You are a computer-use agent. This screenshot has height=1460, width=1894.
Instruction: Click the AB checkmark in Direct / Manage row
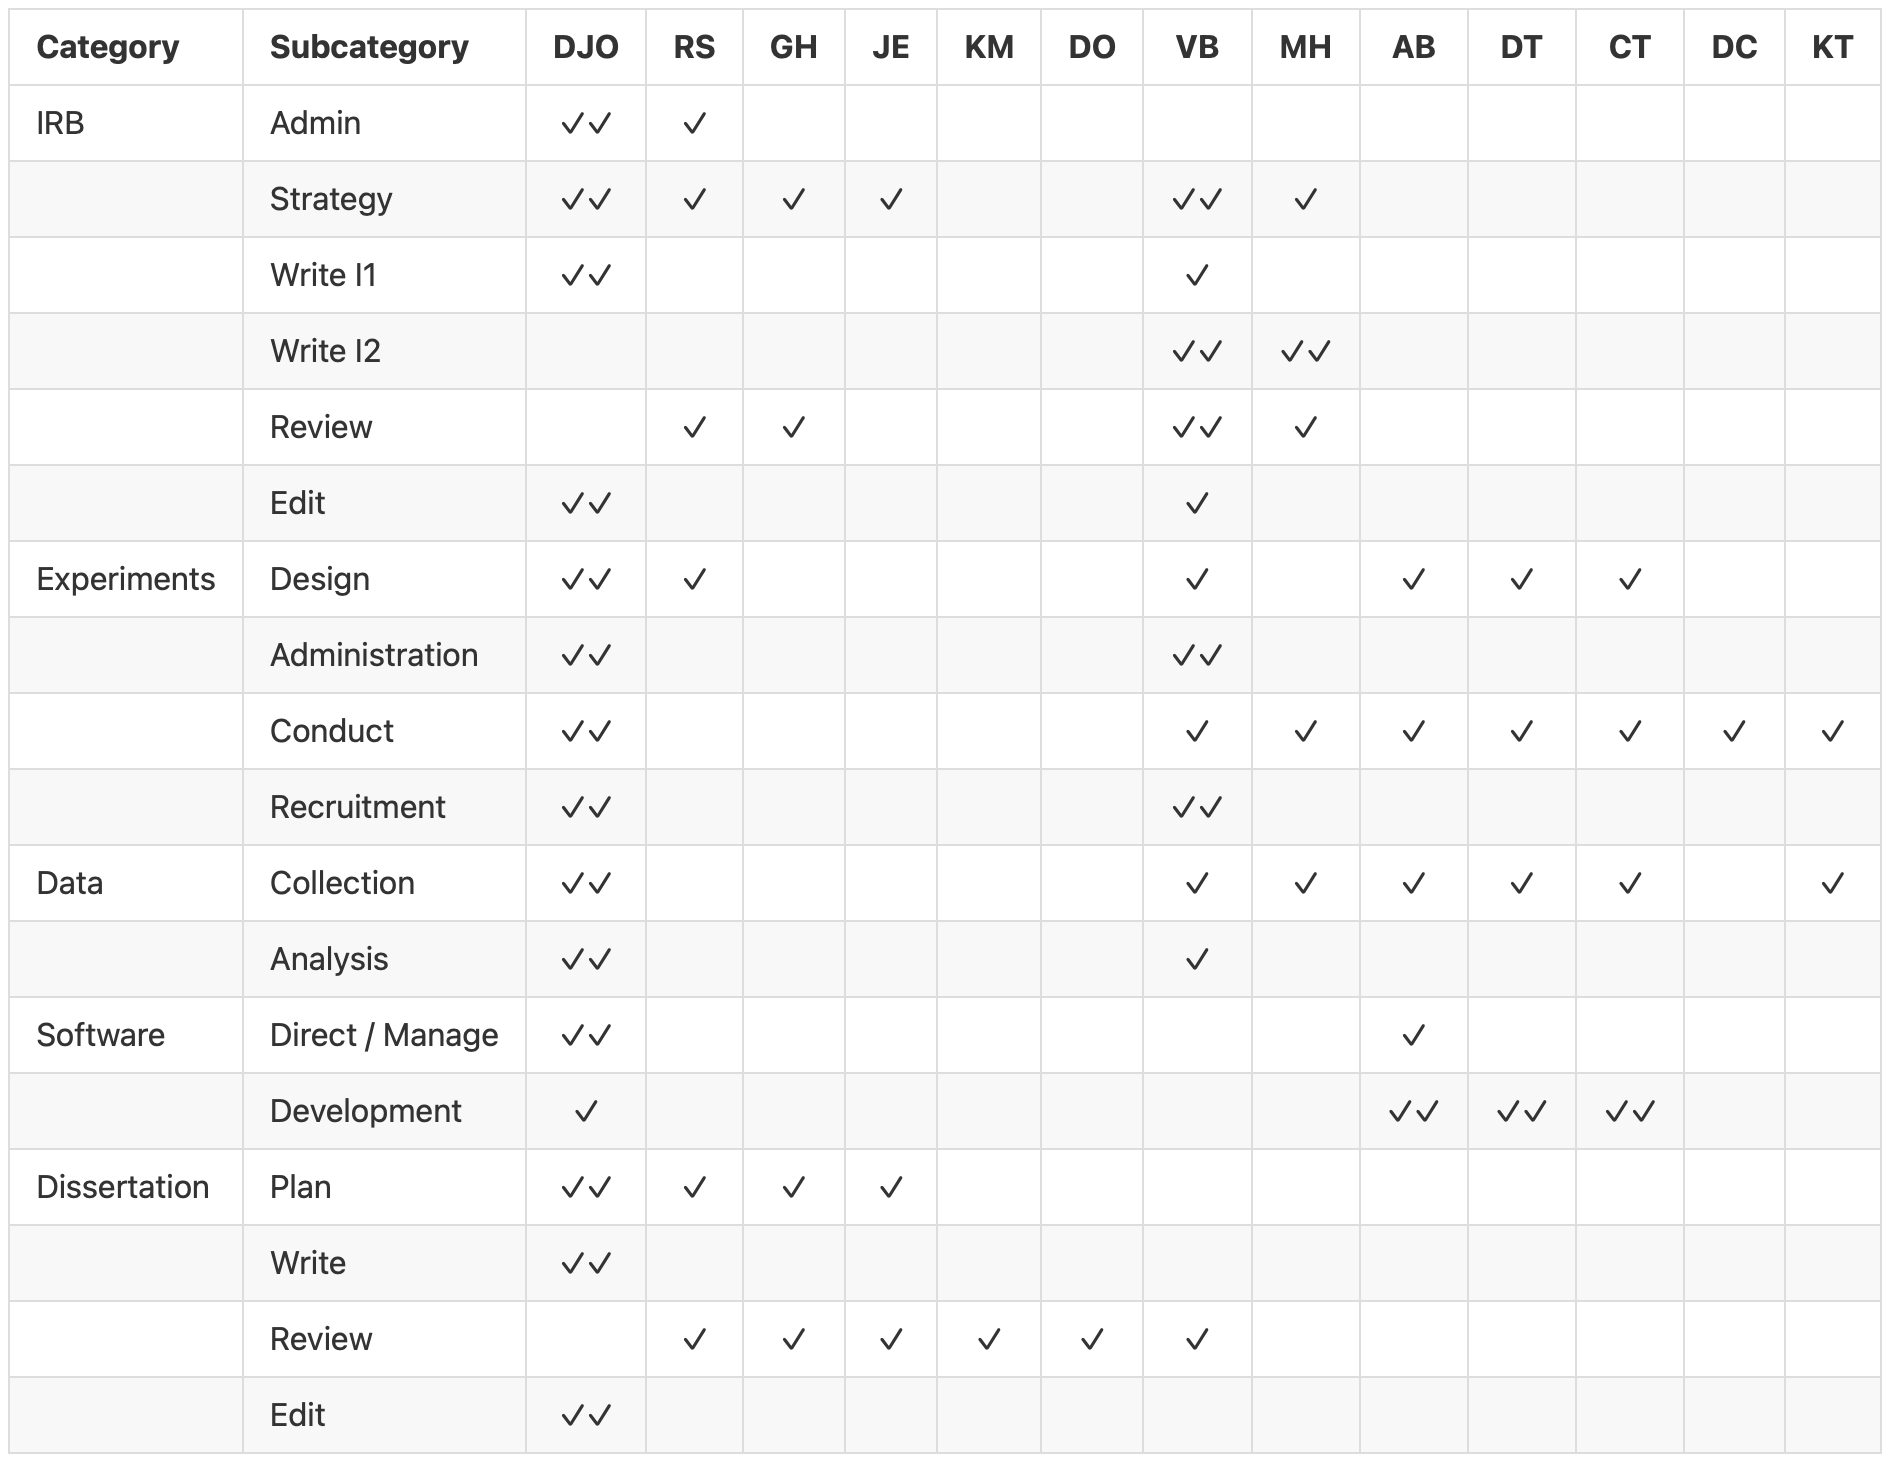pos(1413,1036)
